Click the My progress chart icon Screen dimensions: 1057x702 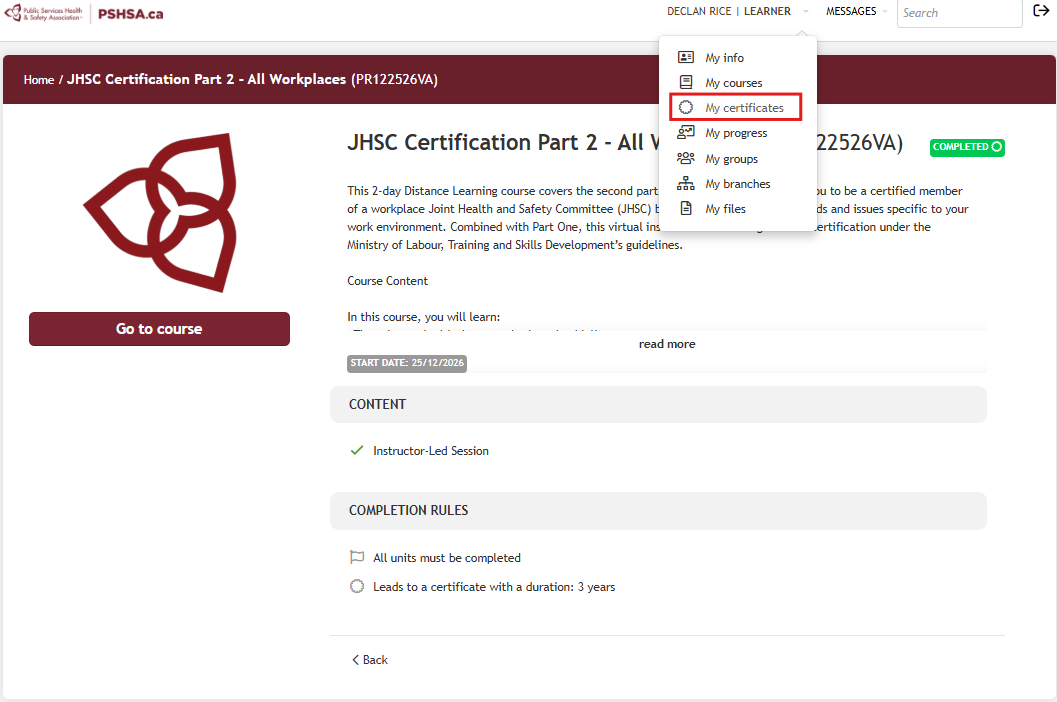pos(686,132)
